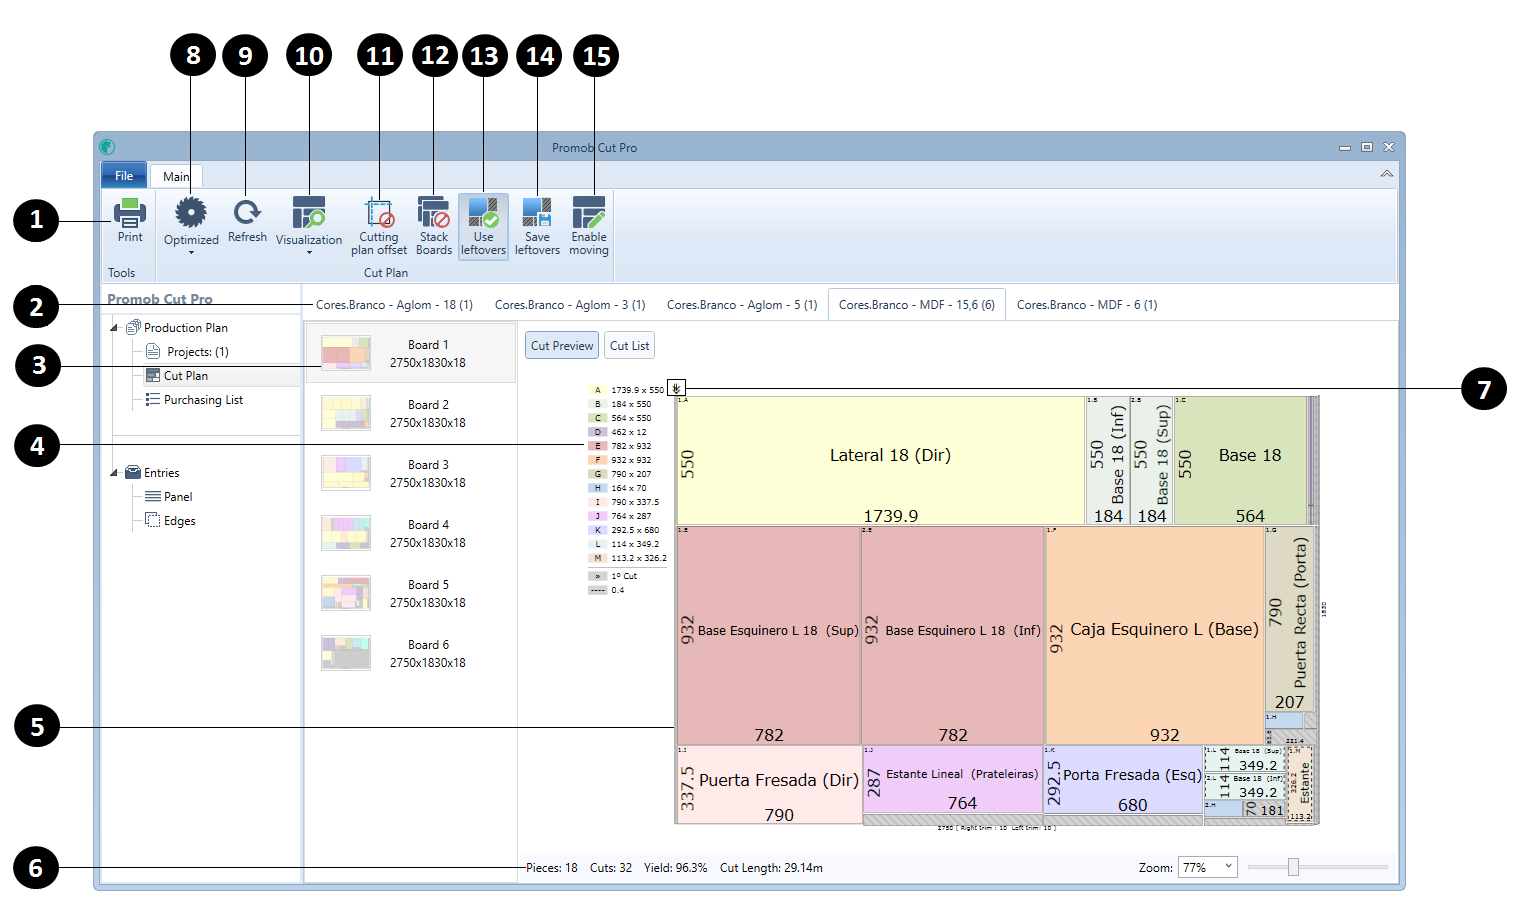Click the Puerta Fresada (Dir) piece

click(x=769, y=784)
